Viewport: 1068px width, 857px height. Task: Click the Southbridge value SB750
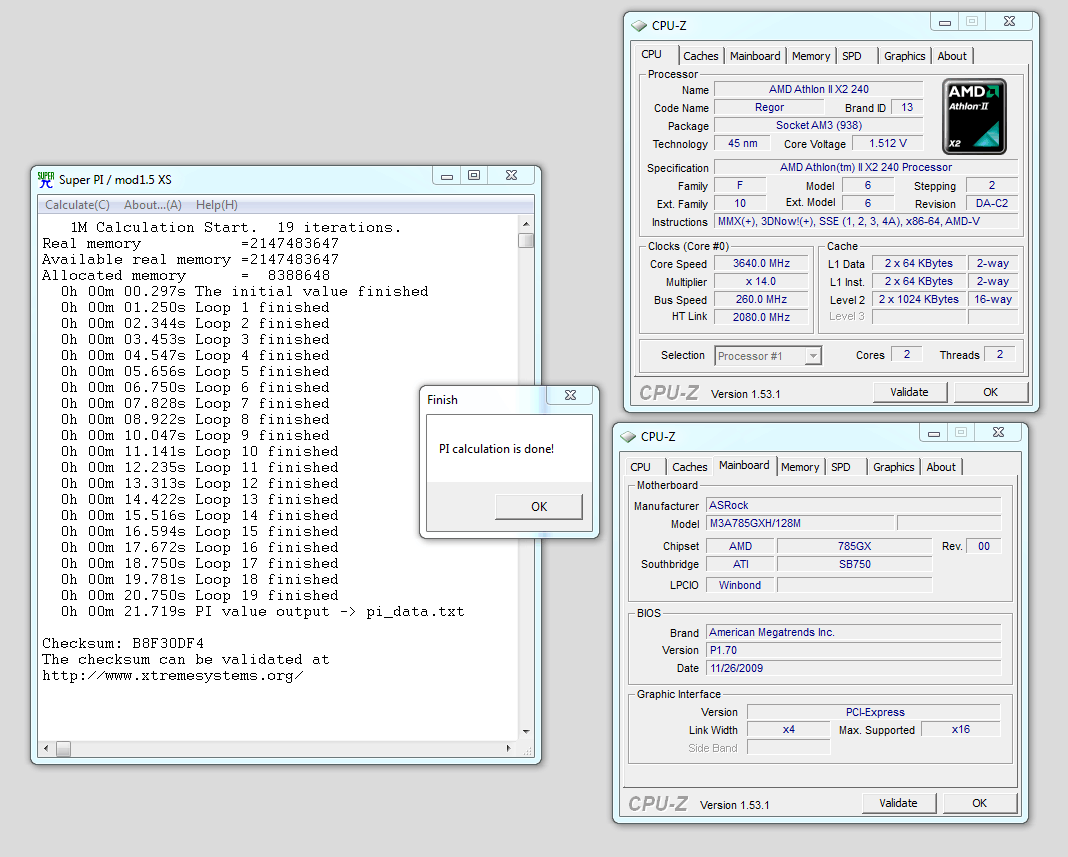coord(854,564)
